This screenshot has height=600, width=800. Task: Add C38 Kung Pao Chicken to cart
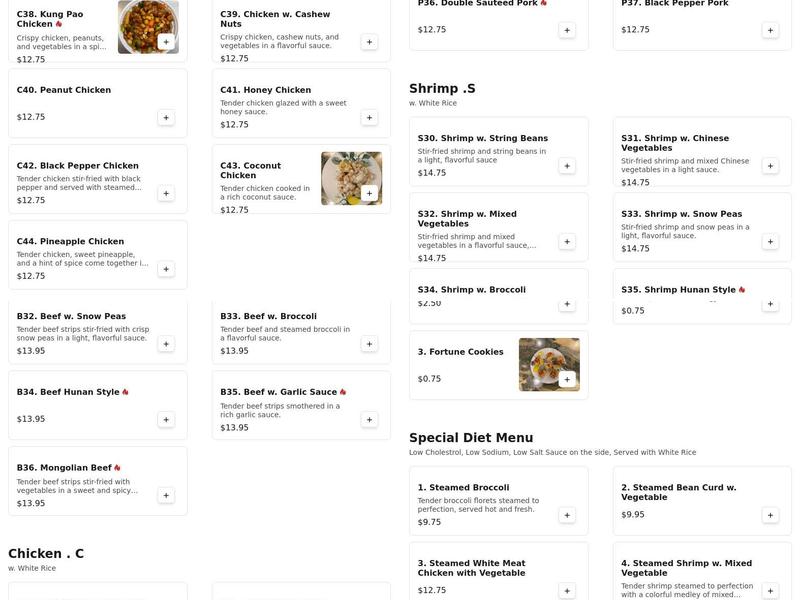[x=166, y=42]
